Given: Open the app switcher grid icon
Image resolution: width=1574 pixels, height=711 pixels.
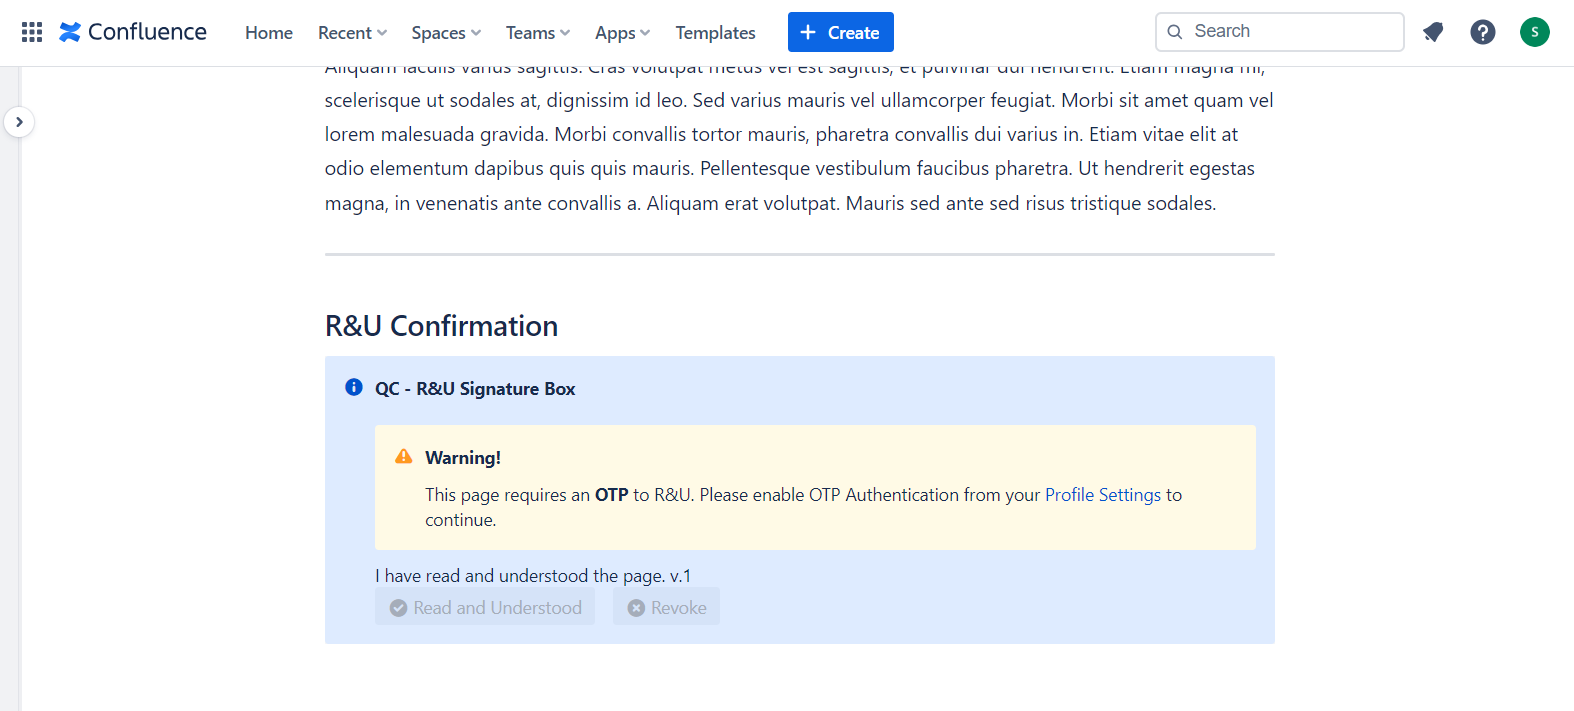Looking at the screenshot, I should coord(32,32).
